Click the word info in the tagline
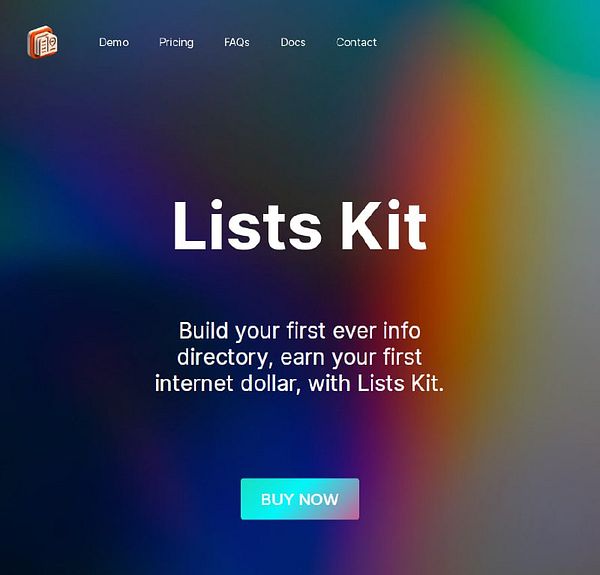The width and height of the screenshot is (600, 575). 402,331
